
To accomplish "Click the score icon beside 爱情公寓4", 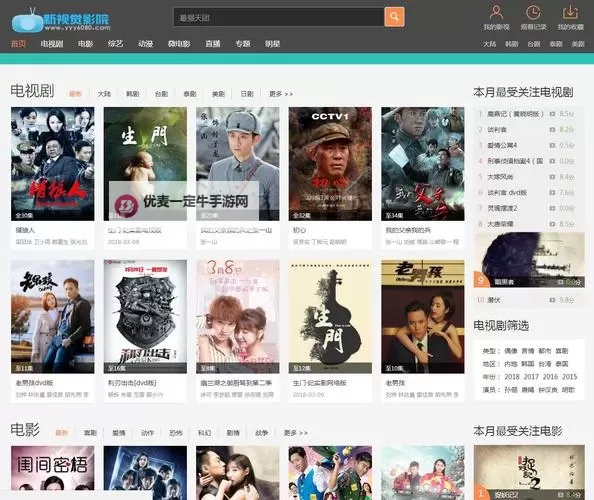I will [x=552, y=145].
